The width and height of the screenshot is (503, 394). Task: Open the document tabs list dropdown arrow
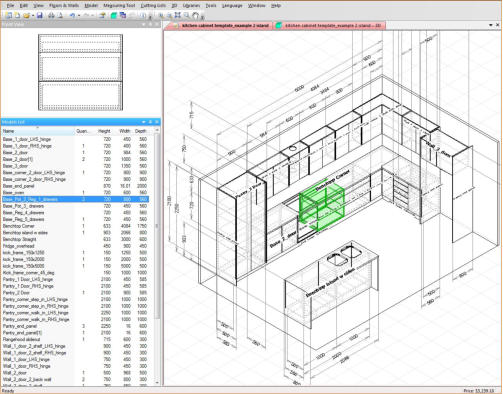click(x=491, y=25)
